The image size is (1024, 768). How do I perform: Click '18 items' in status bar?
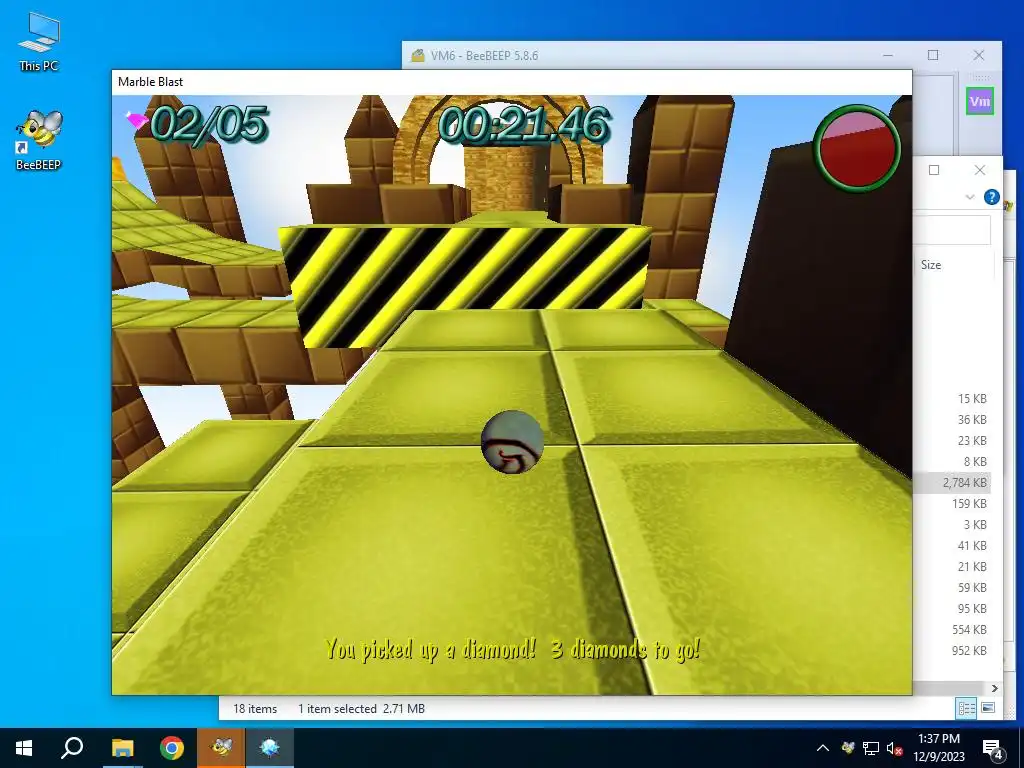pos(255,709)
